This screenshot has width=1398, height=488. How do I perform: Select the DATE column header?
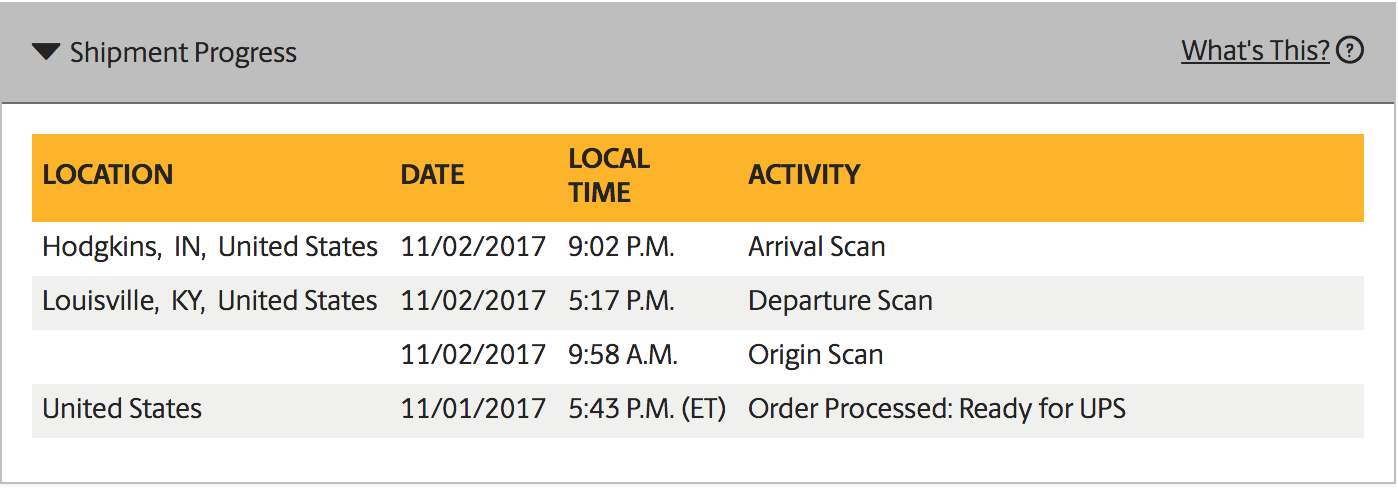click(x=432, y=175)
